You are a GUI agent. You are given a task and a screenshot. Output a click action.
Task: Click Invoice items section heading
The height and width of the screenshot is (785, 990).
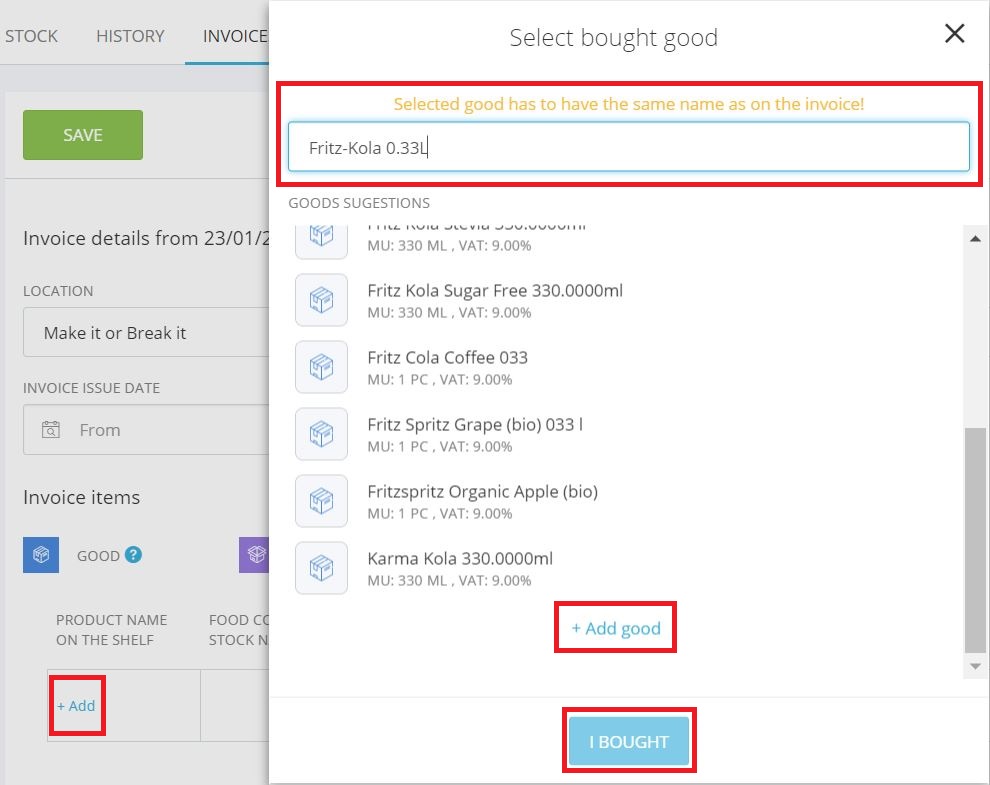[x=81, y=497]
